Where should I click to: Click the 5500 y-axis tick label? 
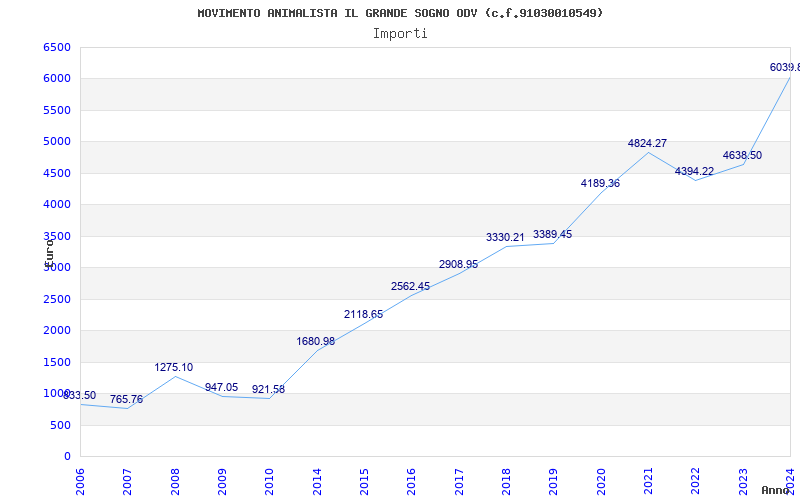point(57,110)
